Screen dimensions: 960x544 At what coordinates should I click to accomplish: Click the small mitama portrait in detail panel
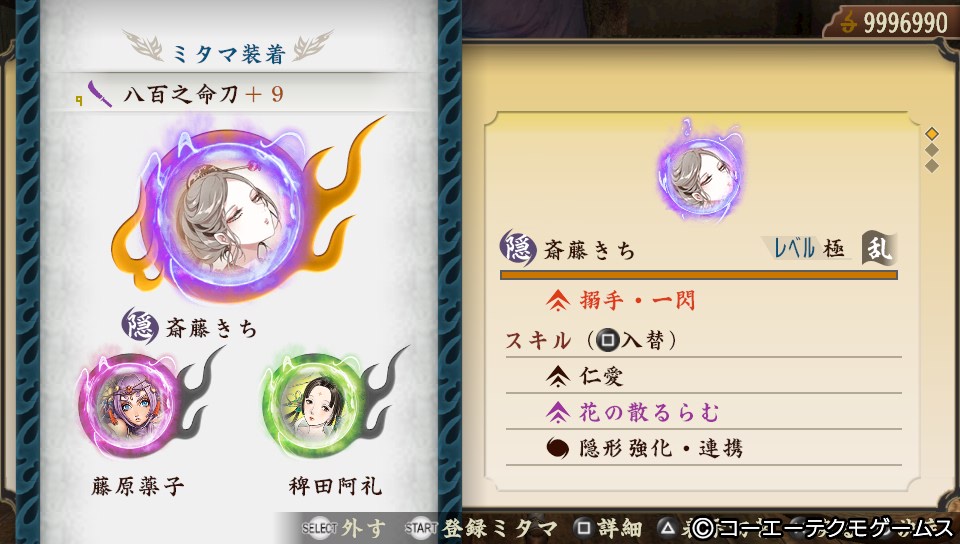701,173
